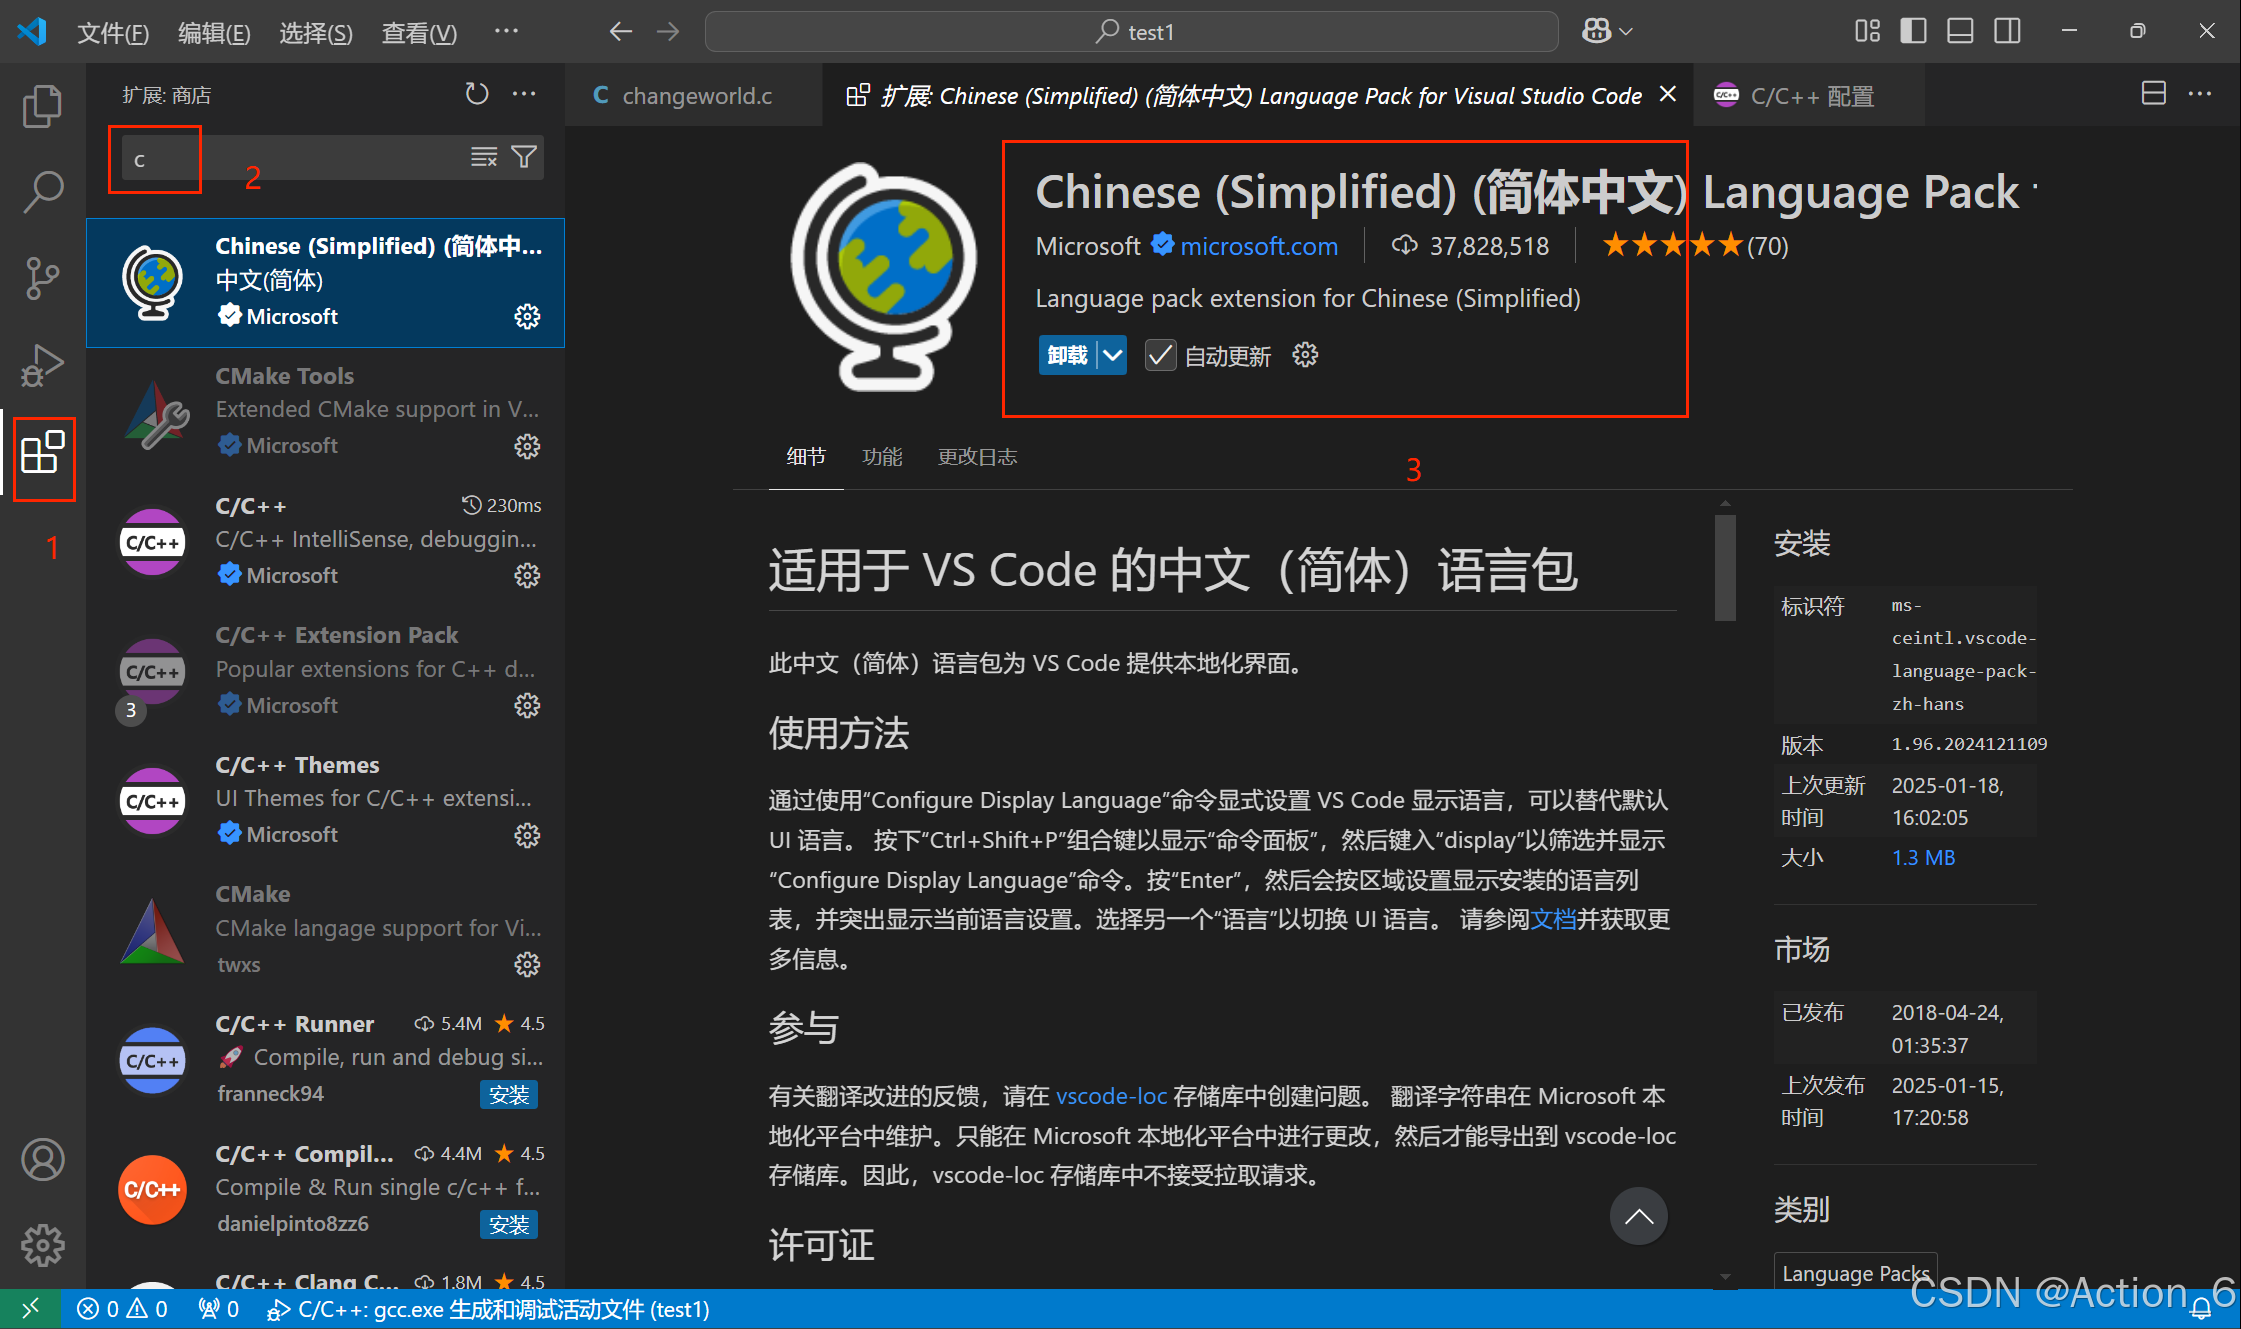
Task: Click the filter extensions funnel icon
Action: click(524, 157)
